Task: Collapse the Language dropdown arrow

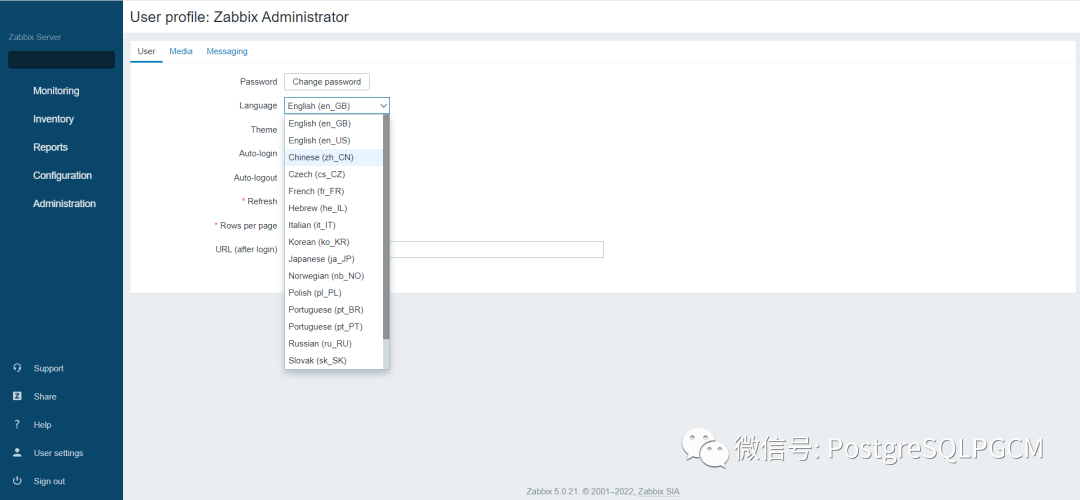Action: 384,106
